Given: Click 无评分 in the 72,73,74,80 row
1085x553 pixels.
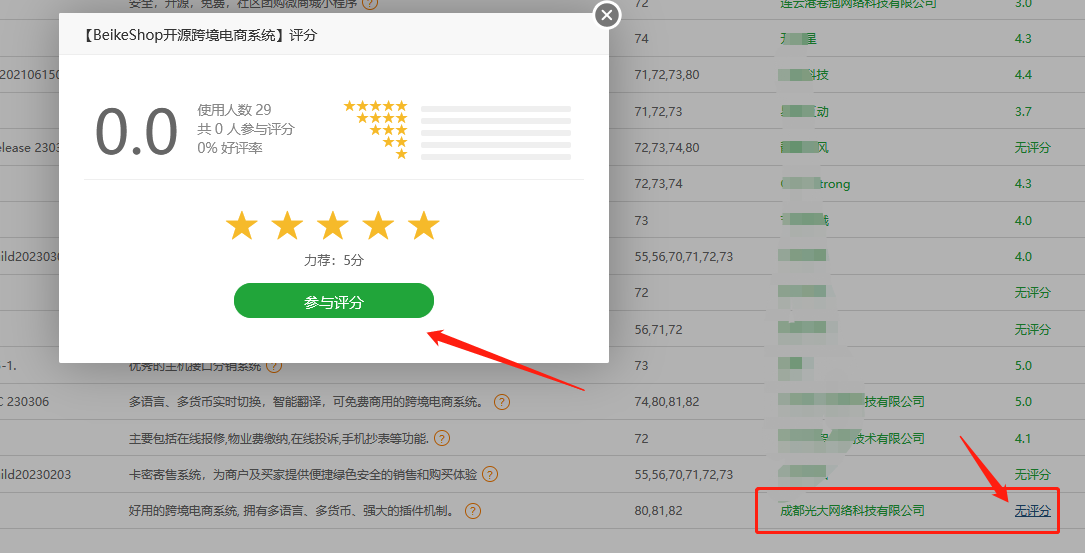Looking at the screenshot, I should pyautogui.click(x=1032, y=147).
